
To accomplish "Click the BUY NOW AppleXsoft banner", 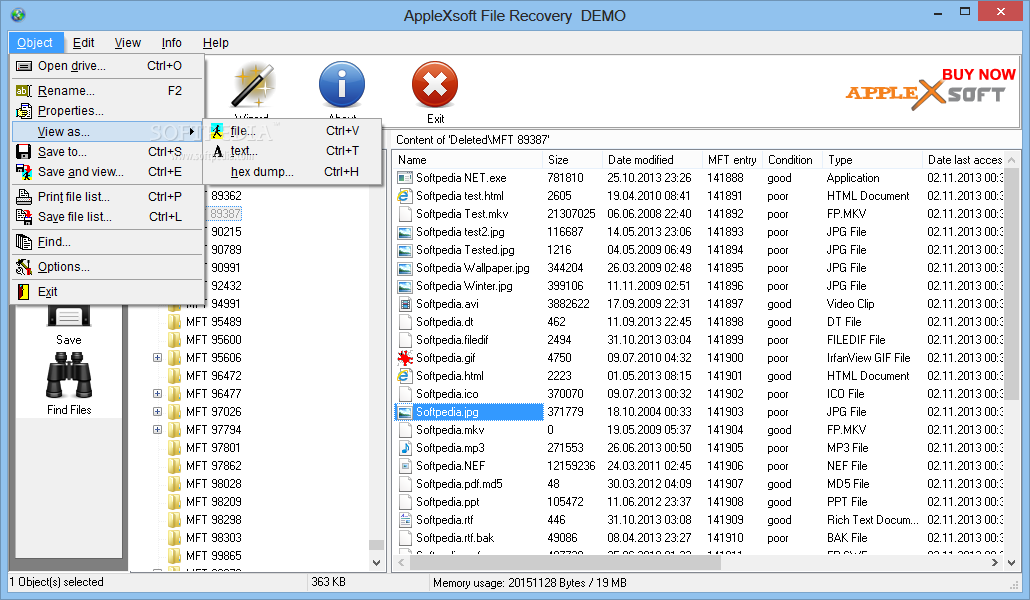I will pyautogui.click(x=930, y=89).
